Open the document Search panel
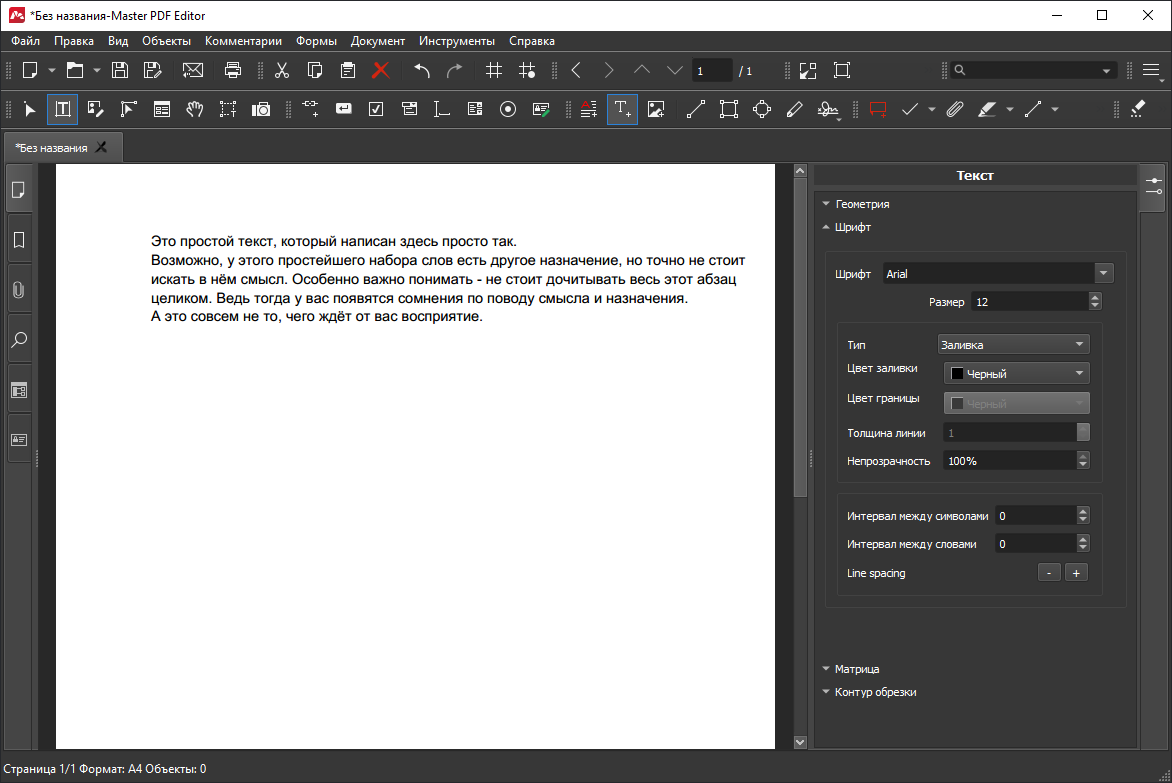Image resolution: width=1172 pixels, height=783 pixels. pyautogui.click(x=19, y=339)
